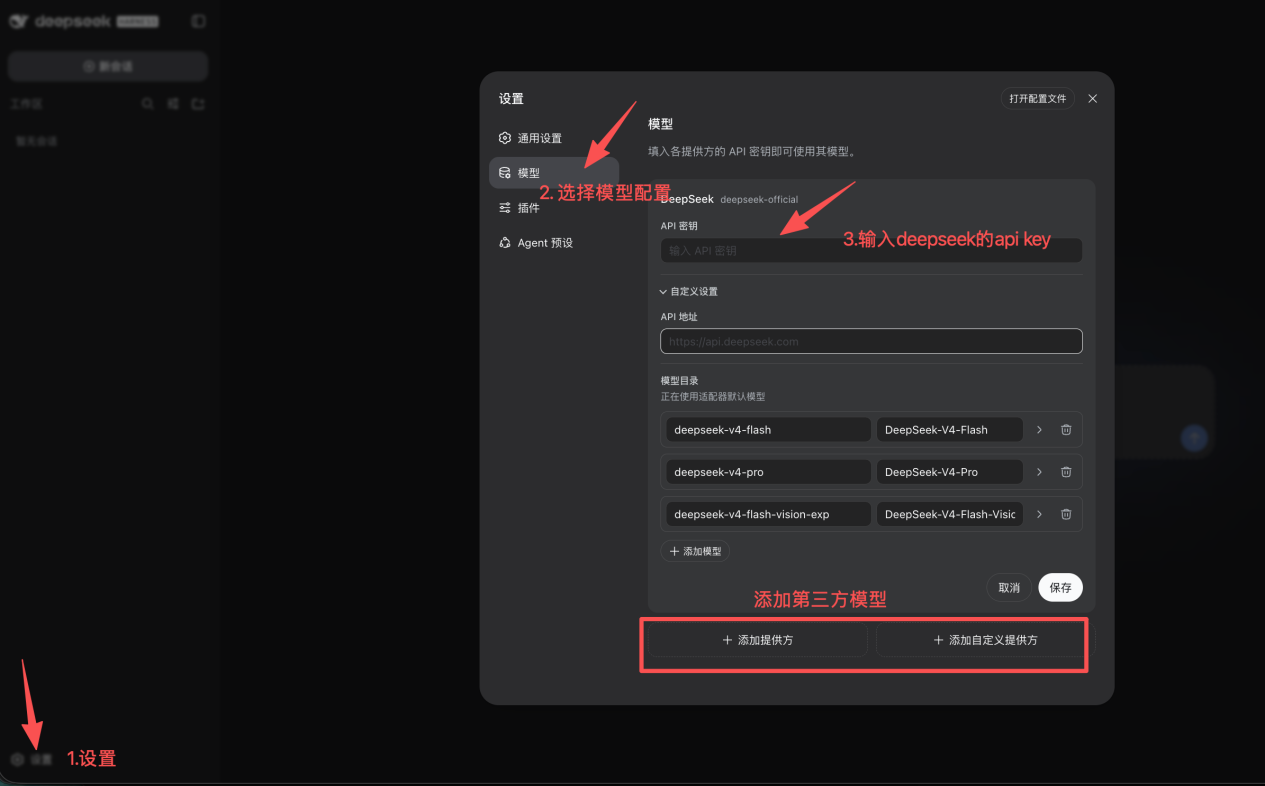Click the trash icon for deepseek-v4-pro

tap(1066, 472)
